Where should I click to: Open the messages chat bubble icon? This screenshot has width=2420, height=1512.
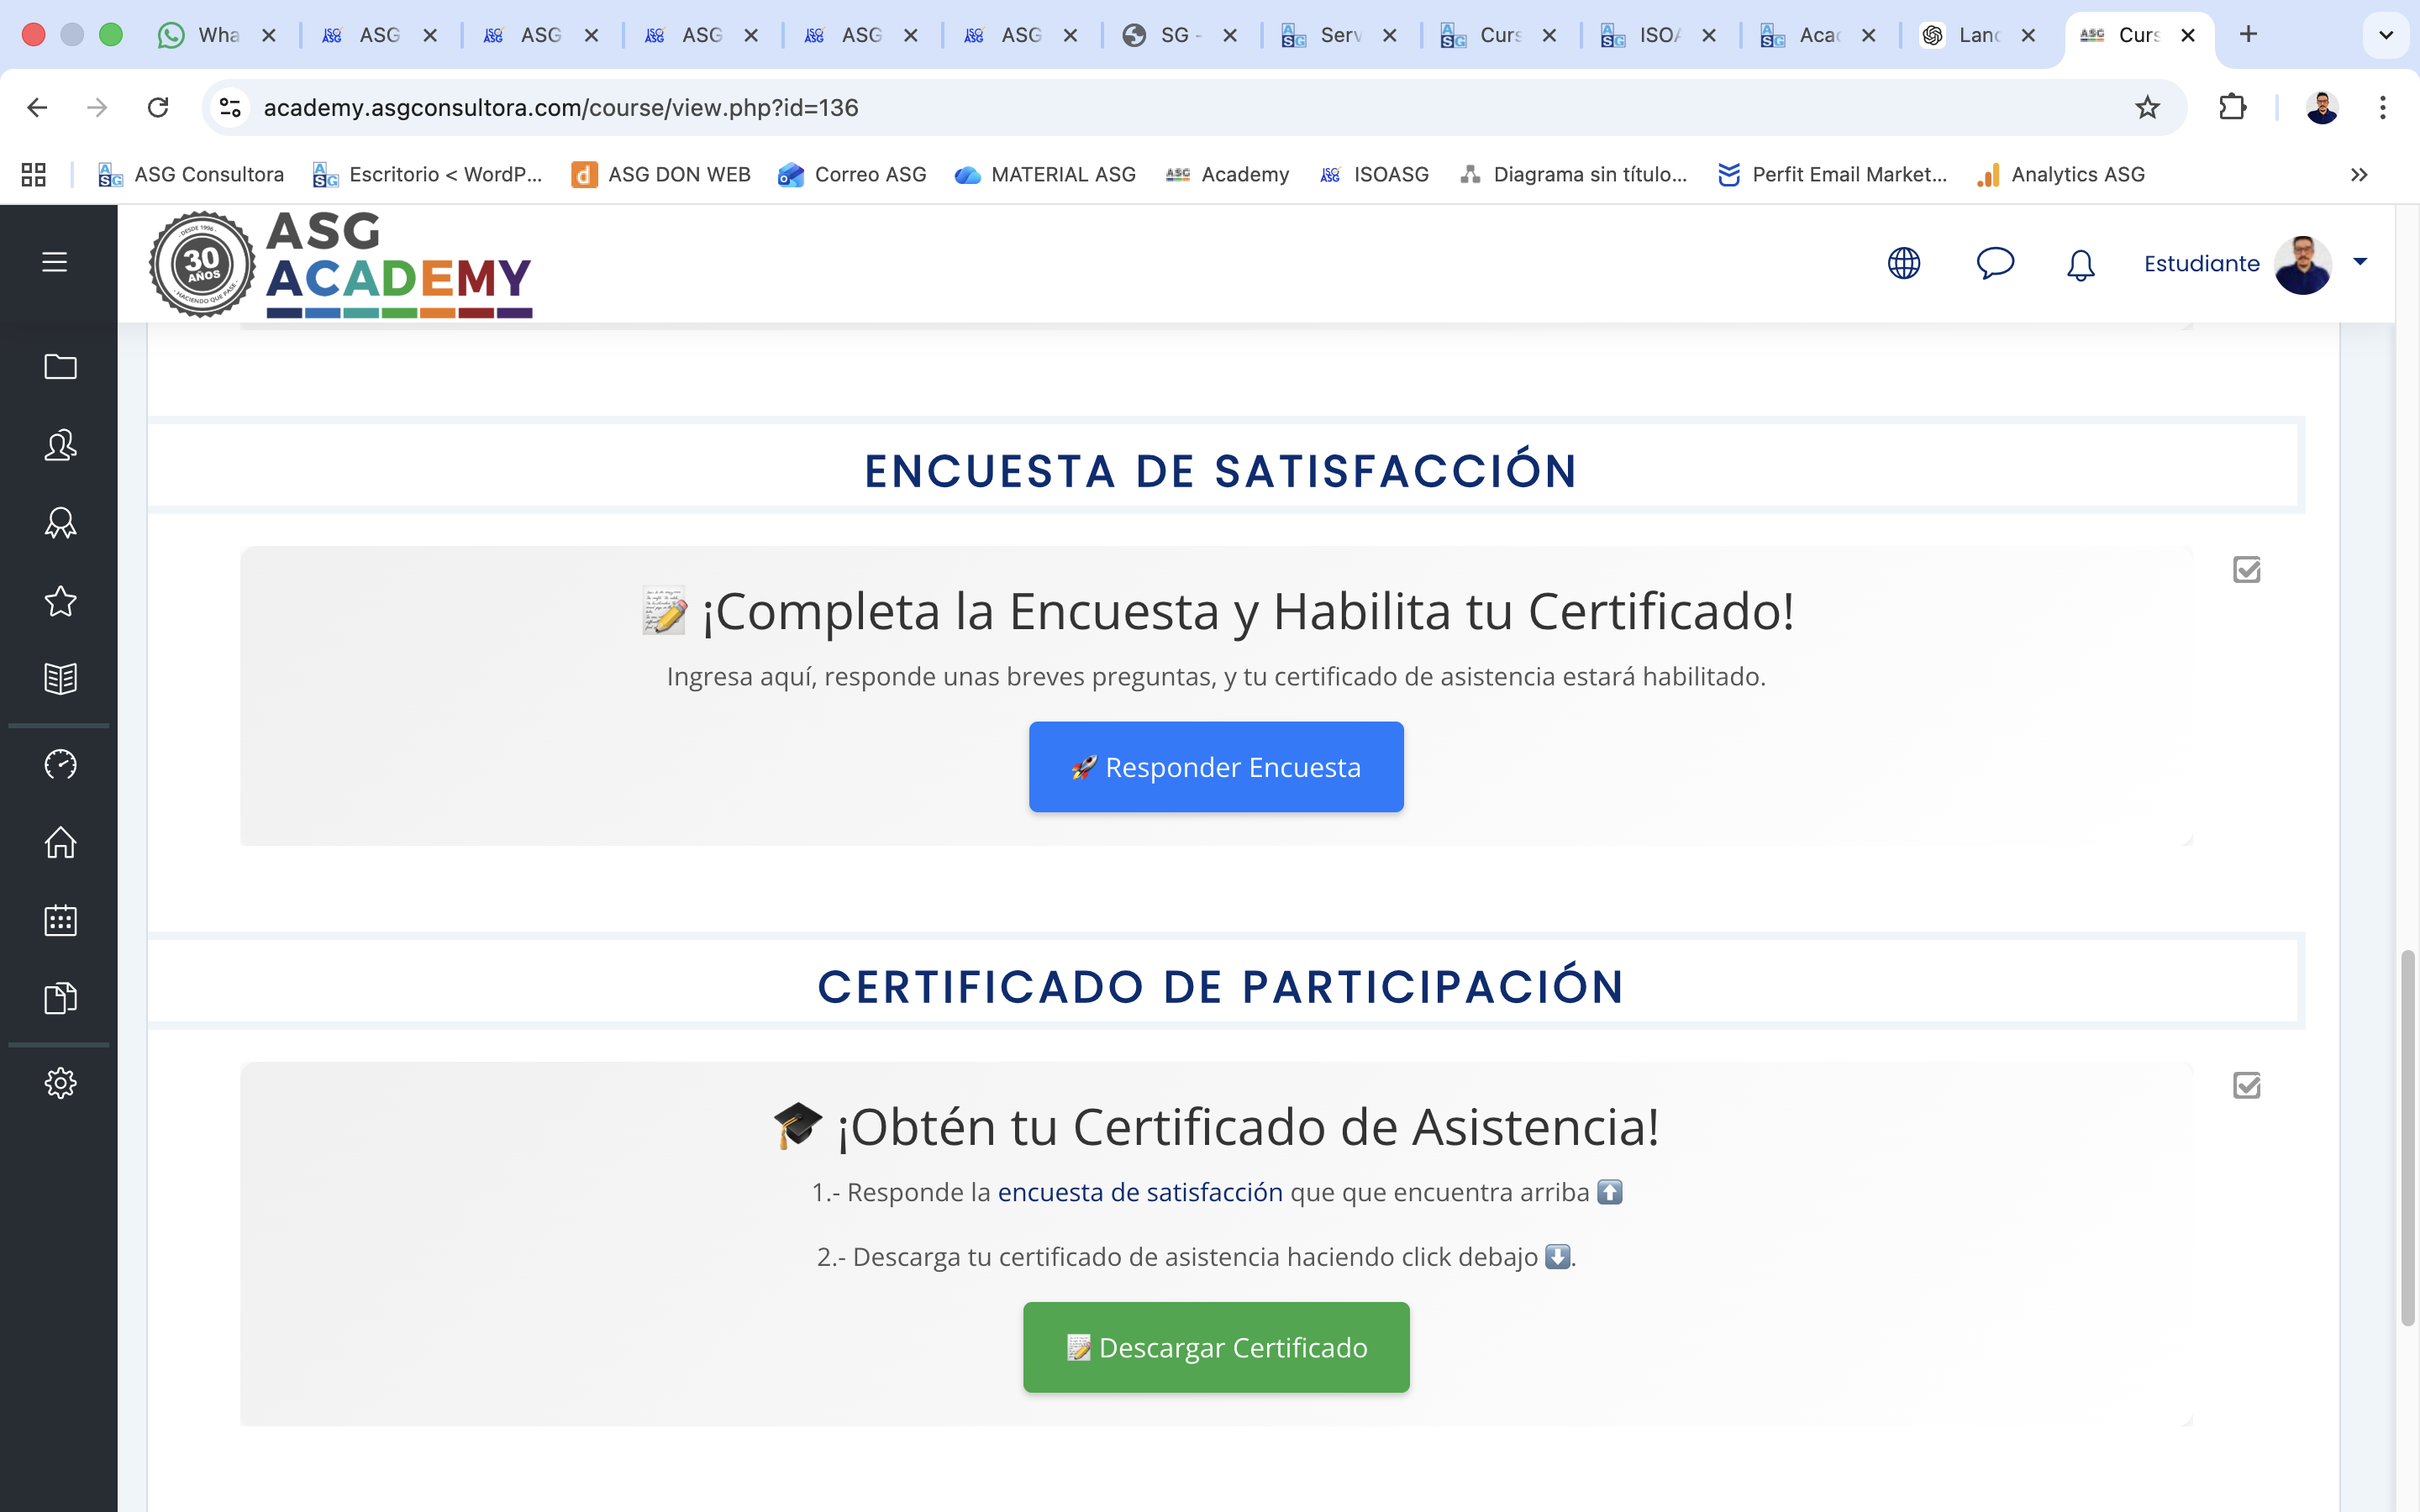coord(1993,264)
